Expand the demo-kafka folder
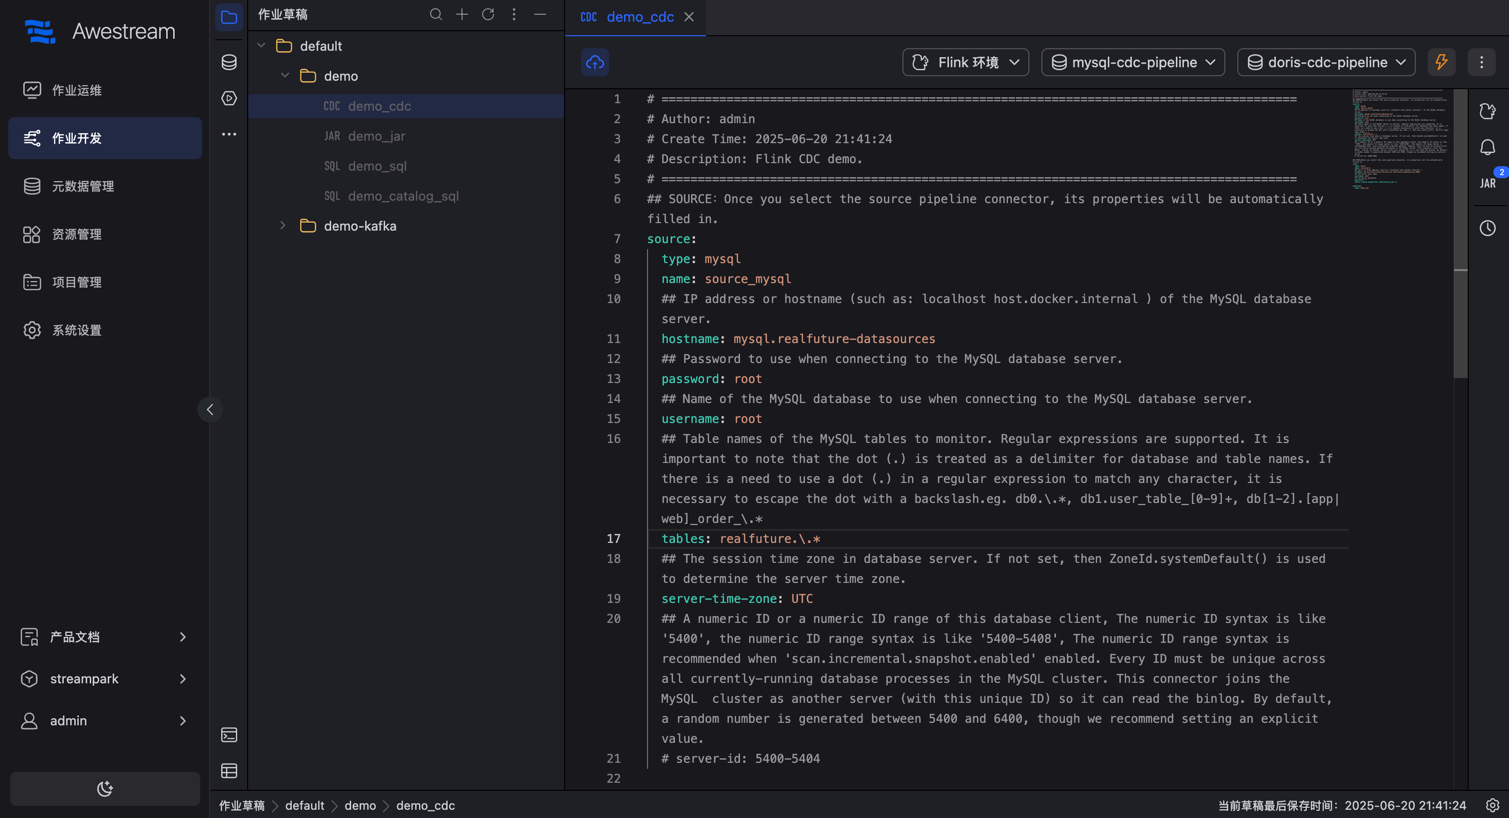This screenshot has width=1509, height=818. (x=283, y=226)
